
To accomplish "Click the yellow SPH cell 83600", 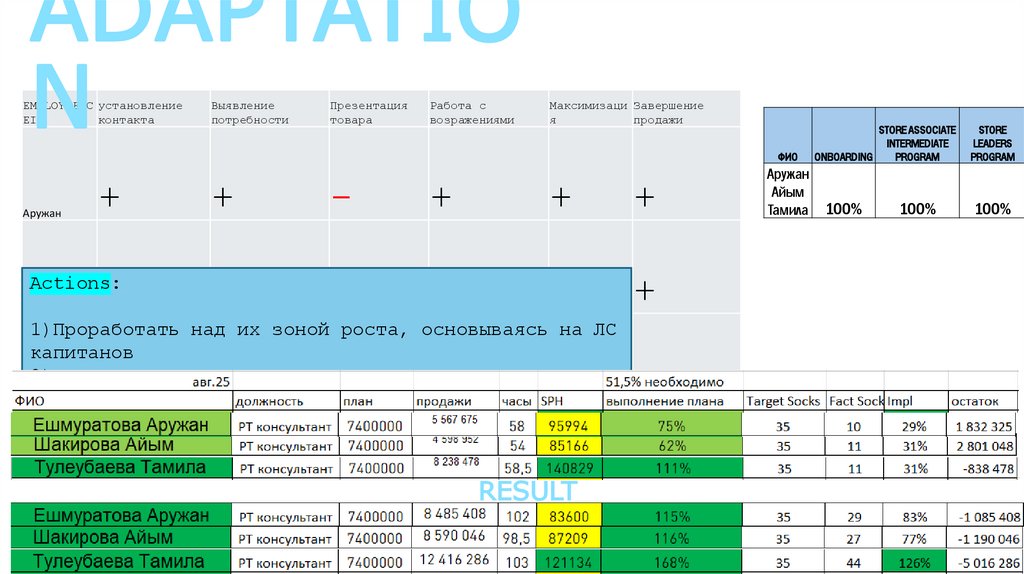I will click(x=568, y=516).
